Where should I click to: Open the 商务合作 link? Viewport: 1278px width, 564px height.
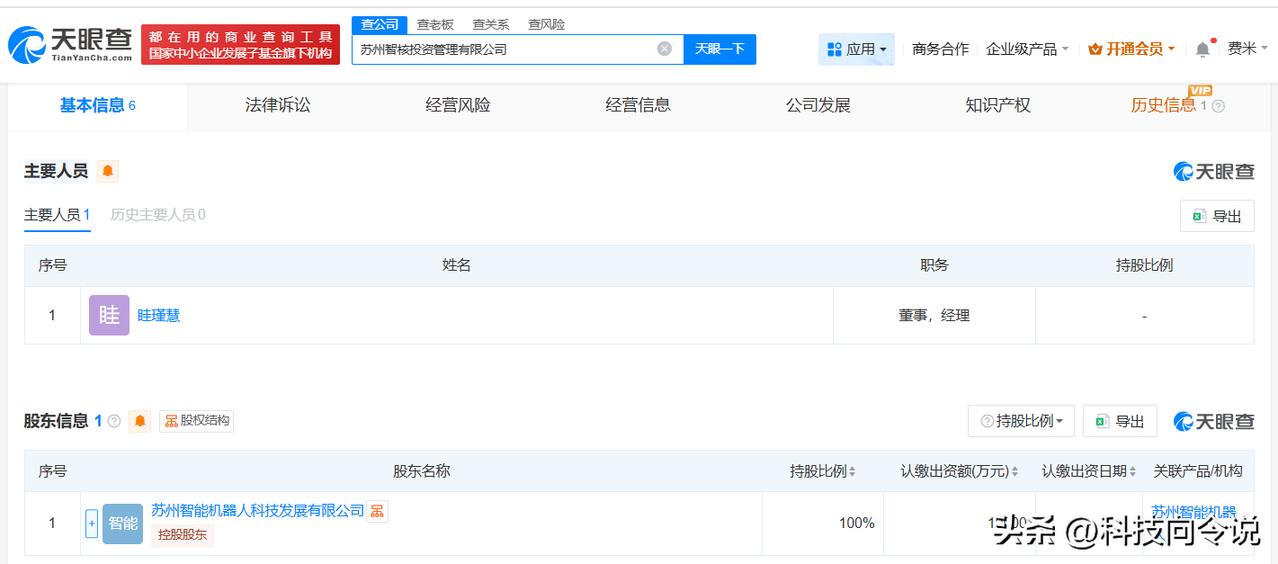tap(940, 49)
